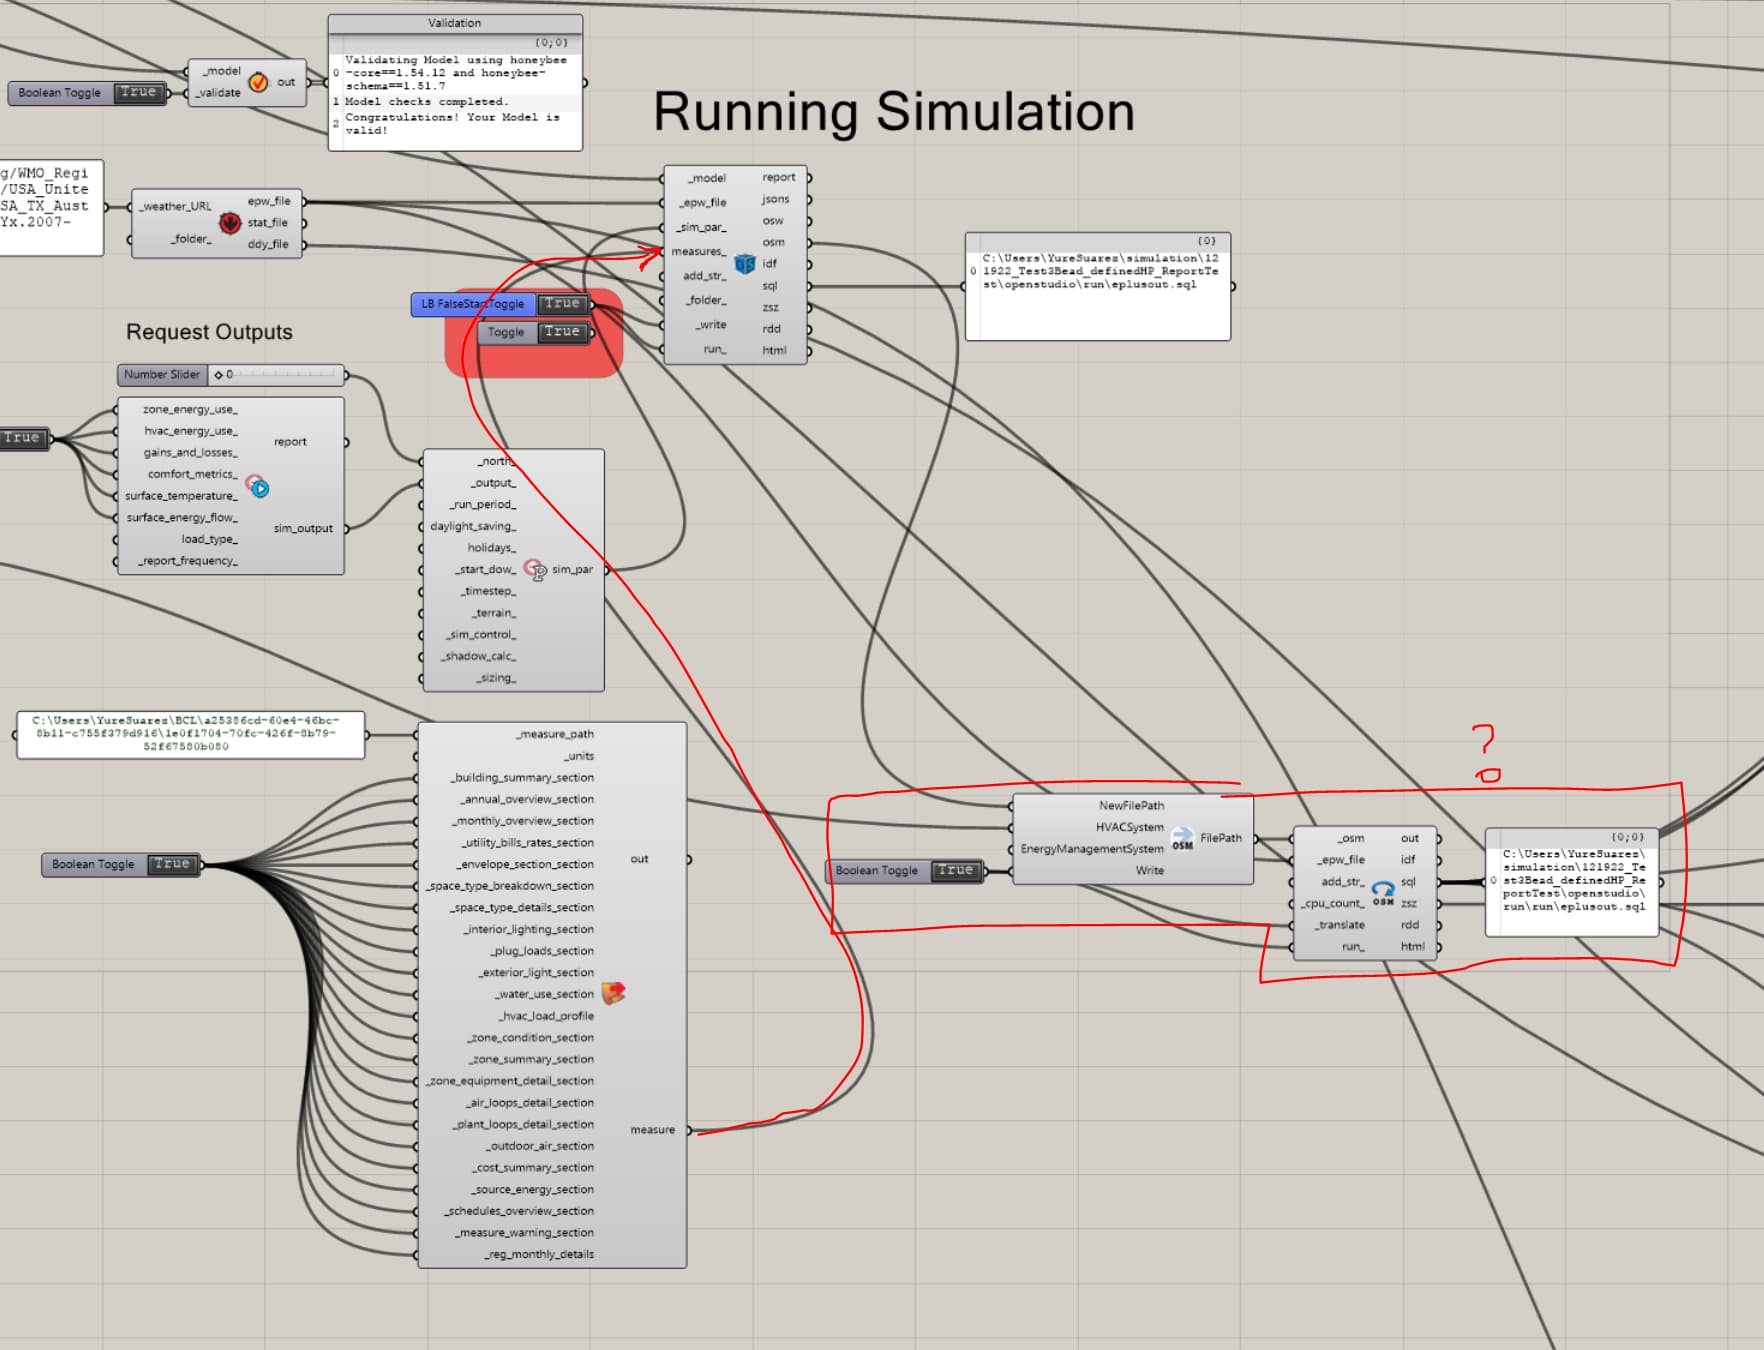Screen dimensions: 1764x1350
Task: Click the HVACSystem input label
Action: (x=1130, y=827)
